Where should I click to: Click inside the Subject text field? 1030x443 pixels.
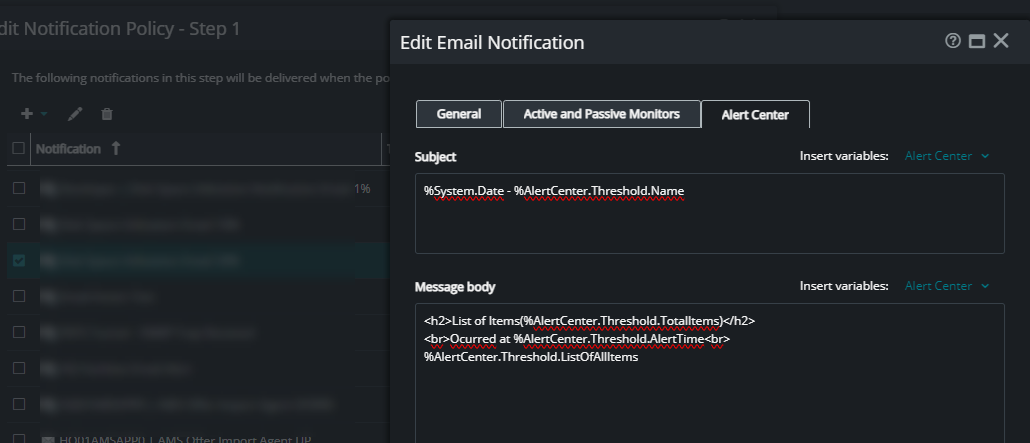709,214
